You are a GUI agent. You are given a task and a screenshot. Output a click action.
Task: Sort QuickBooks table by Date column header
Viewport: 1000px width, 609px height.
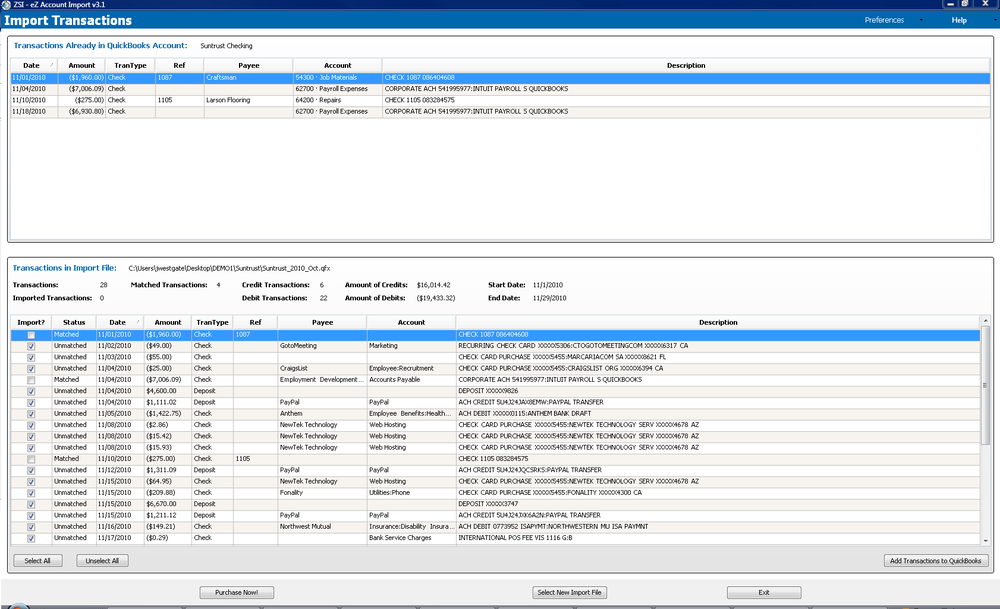(x=32, y=66)
